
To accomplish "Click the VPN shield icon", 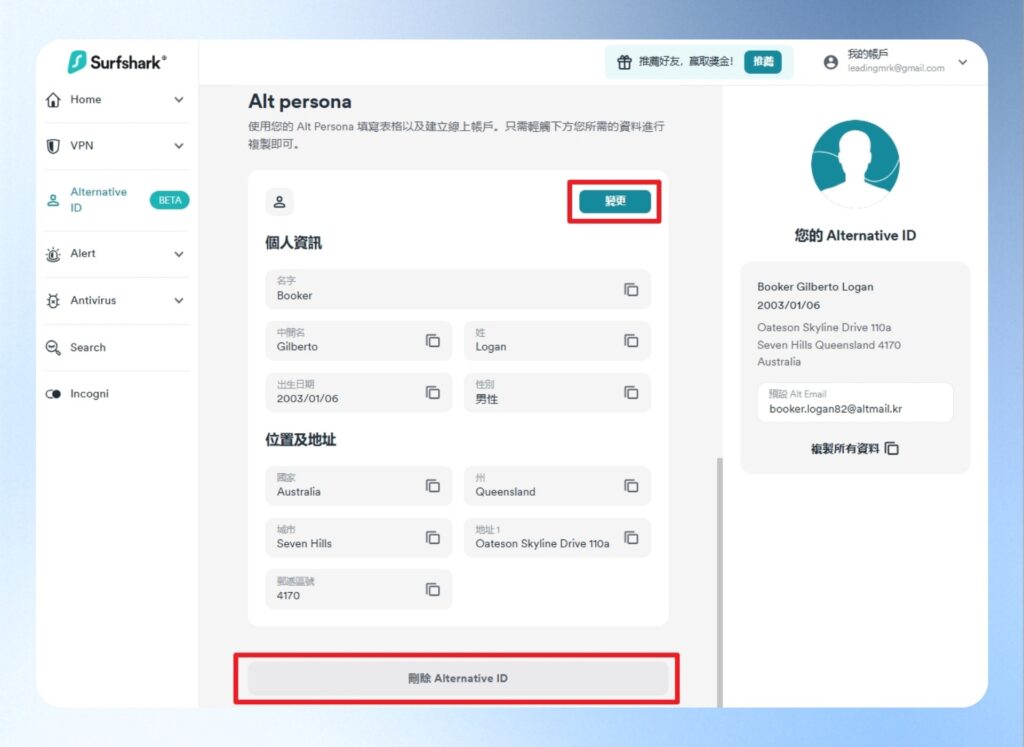I will pos(54,146).
